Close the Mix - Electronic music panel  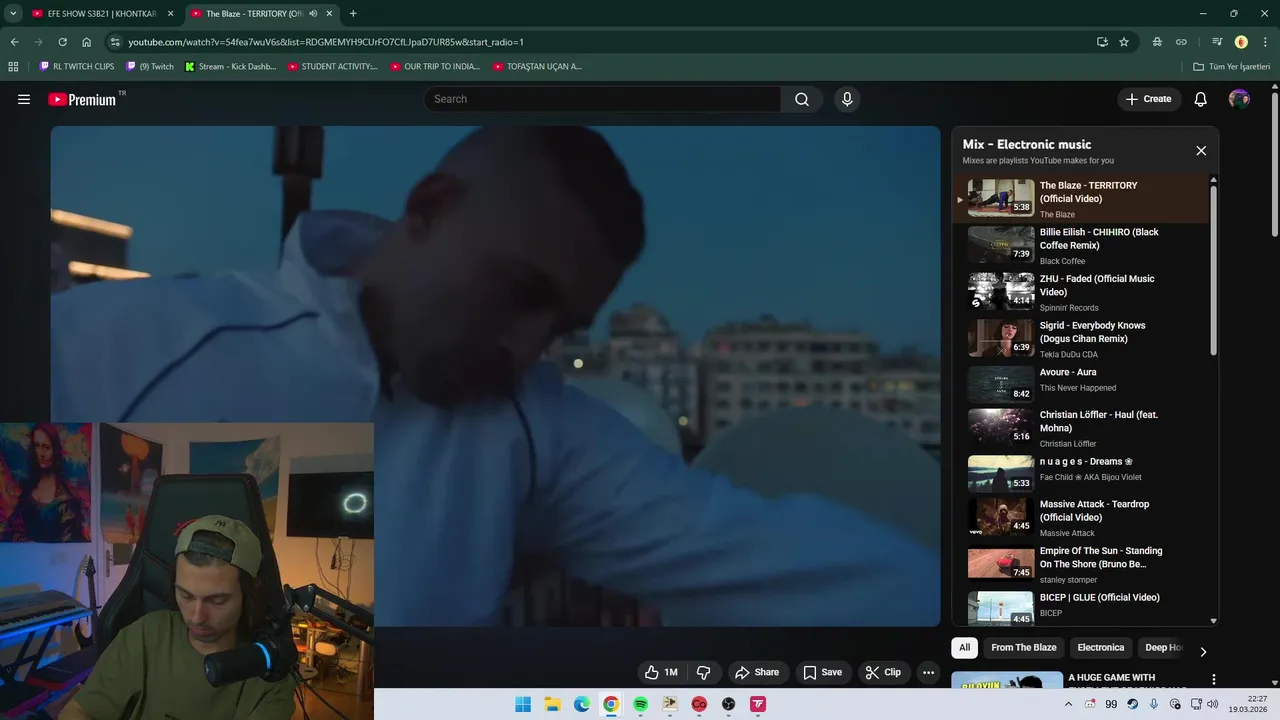pyautogui.click(x=1201, y=151)
